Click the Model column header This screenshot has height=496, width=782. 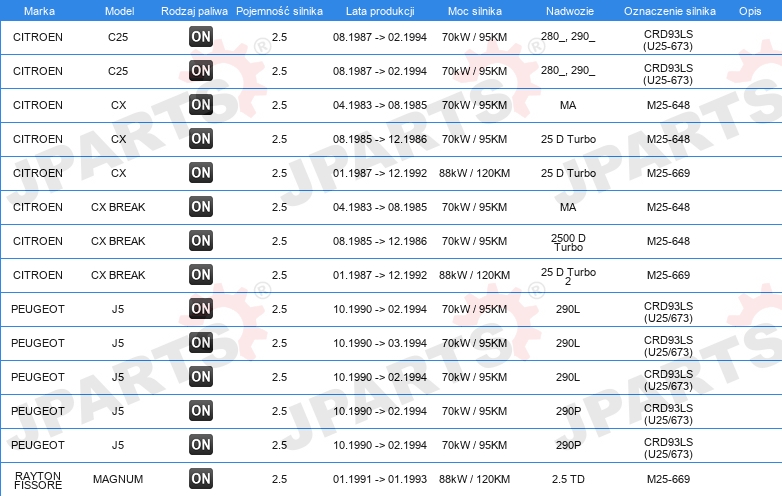coord(119,11)
